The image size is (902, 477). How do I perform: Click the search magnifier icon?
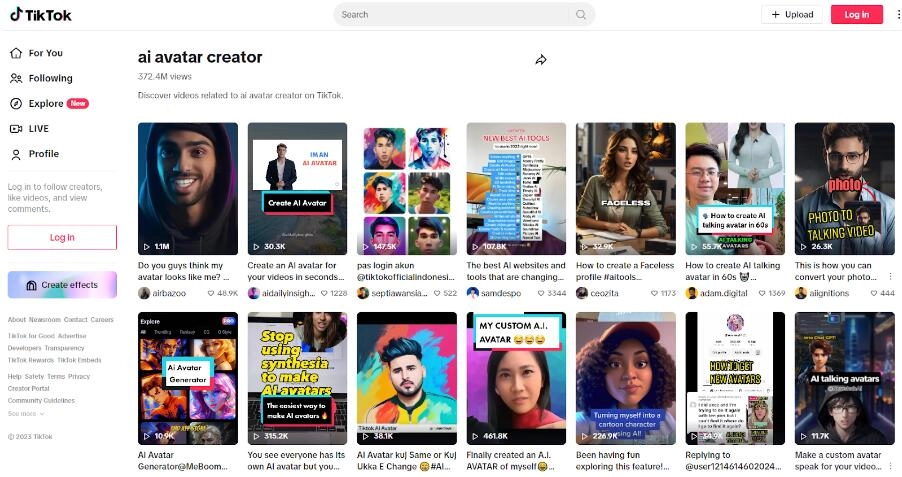point(580,15)
